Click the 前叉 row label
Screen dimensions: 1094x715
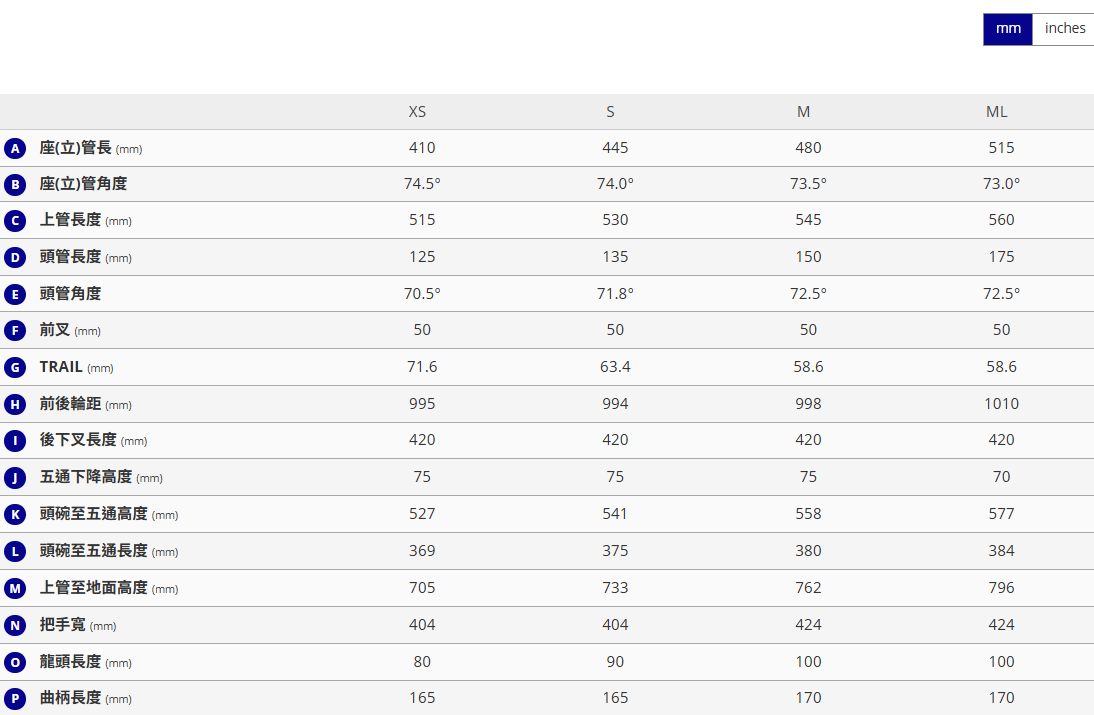pos(55,330)
